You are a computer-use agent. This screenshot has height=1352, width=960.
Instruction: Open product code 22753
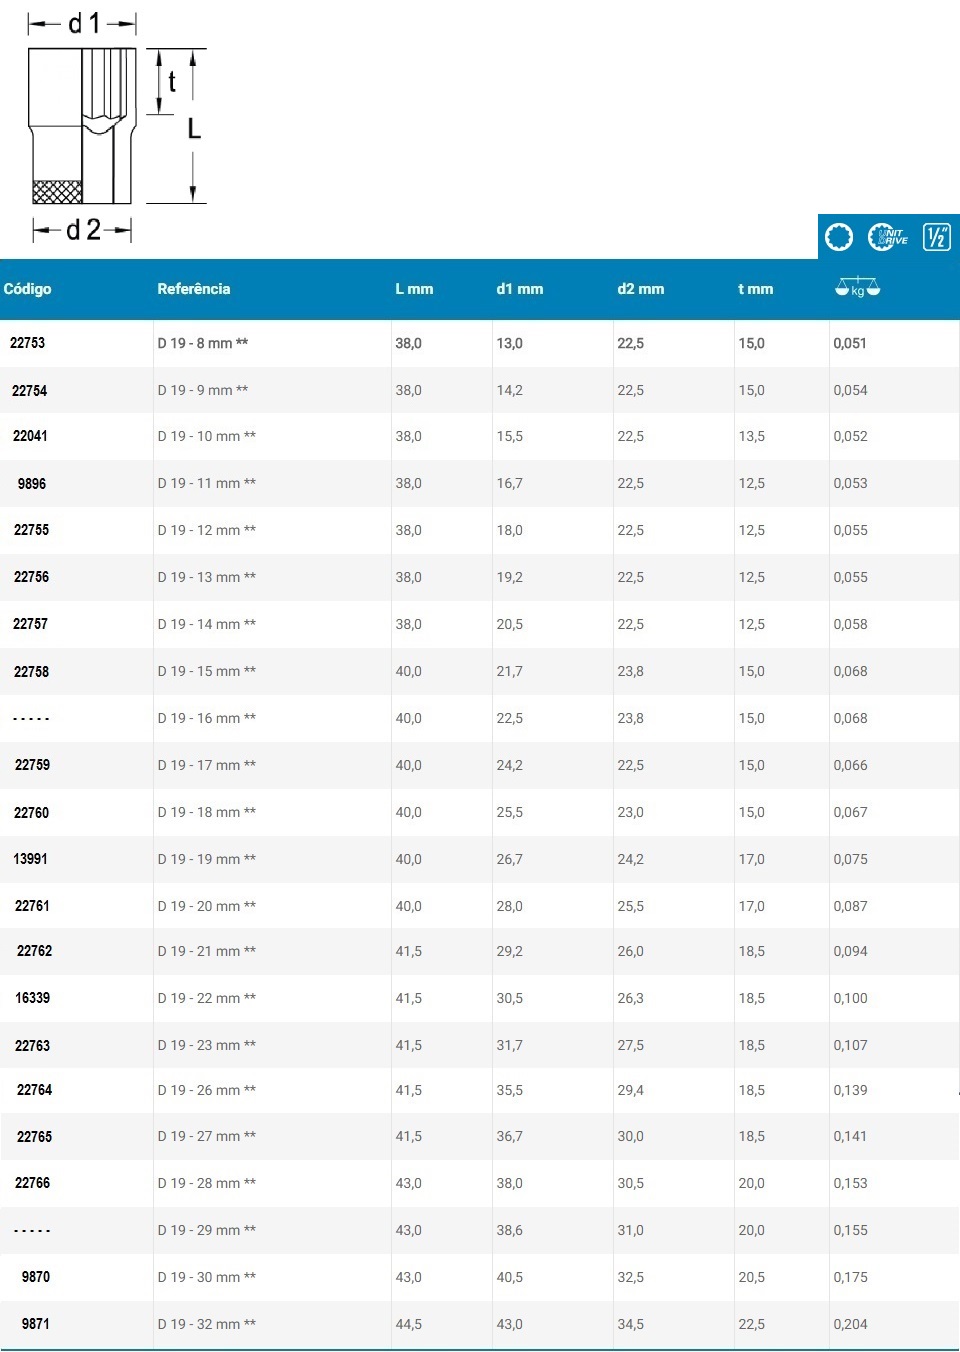(27, 343)
